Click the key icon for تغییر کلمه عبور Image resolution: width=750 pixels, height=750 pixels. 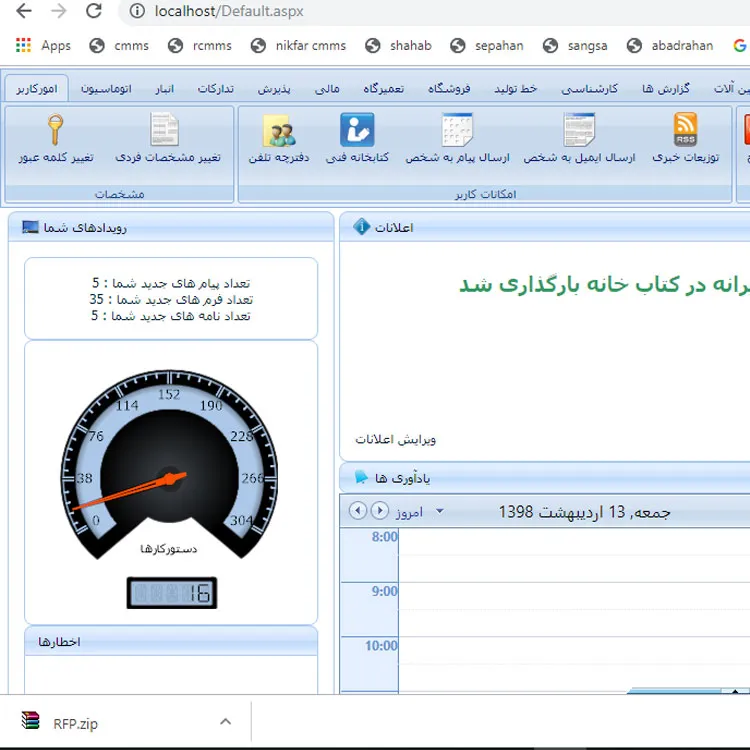point(55,130)
